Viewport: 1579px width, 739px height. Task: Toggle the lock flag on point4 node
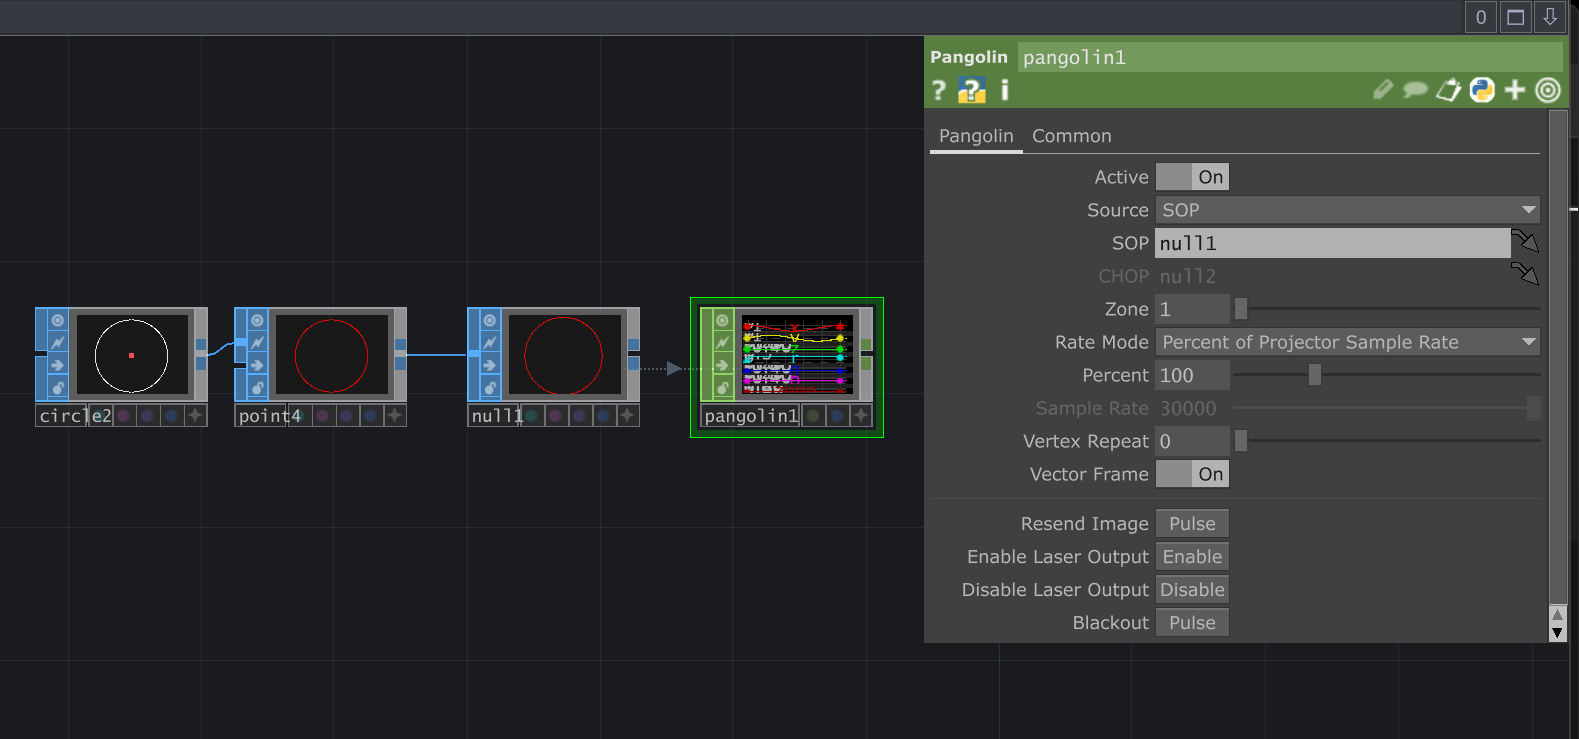[x=257, y=388]
